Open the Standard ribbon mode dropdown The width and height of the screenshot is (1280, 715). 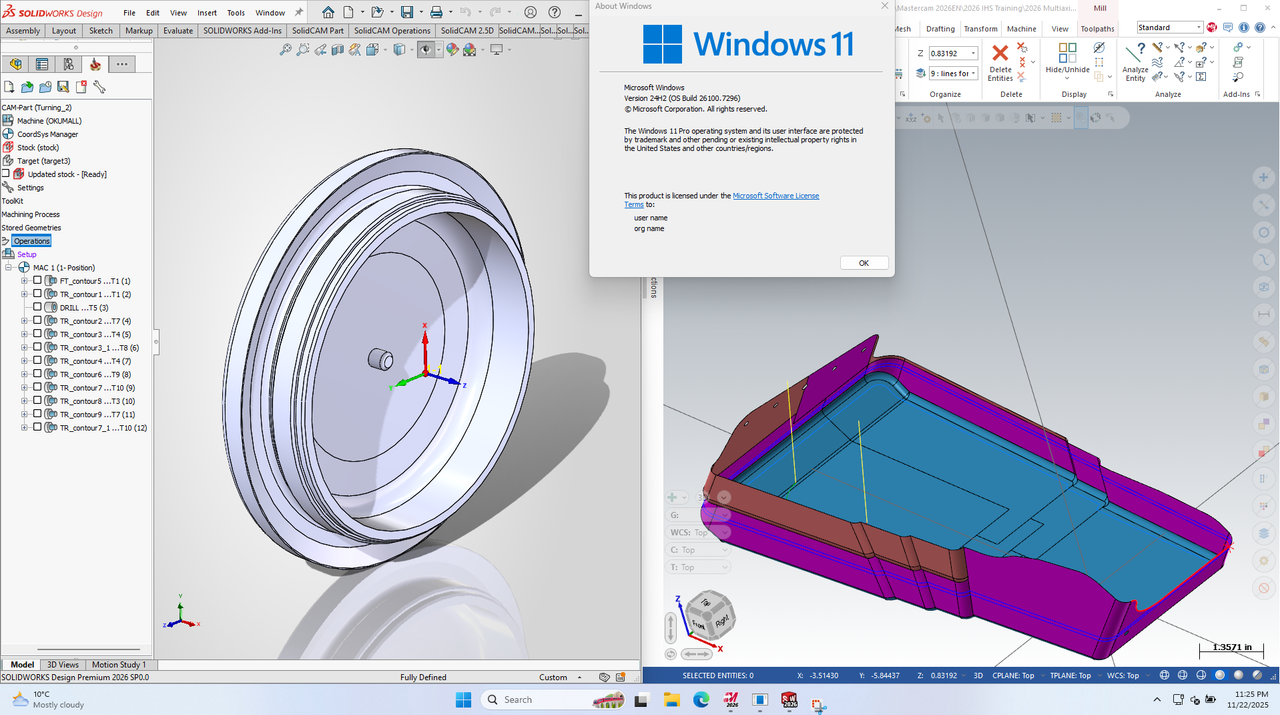pos(1198,27)
